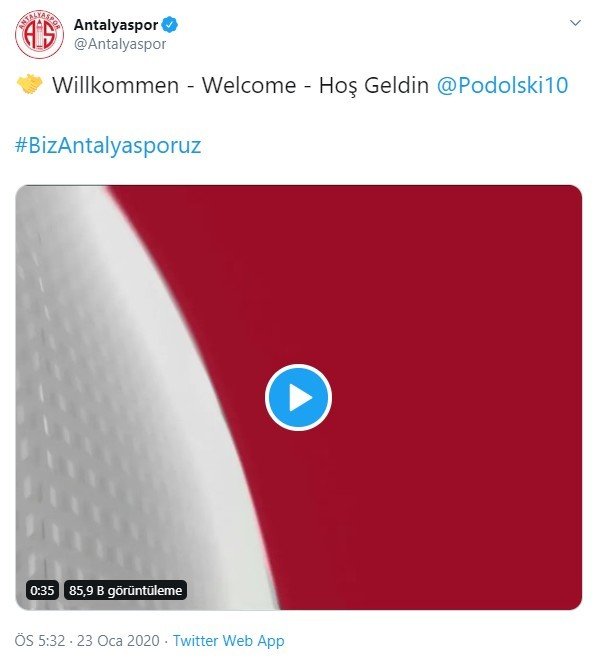This screenshot has height=665, width=598.
Task: Click the white ring around the play button
Action: [x=298, y=366]
